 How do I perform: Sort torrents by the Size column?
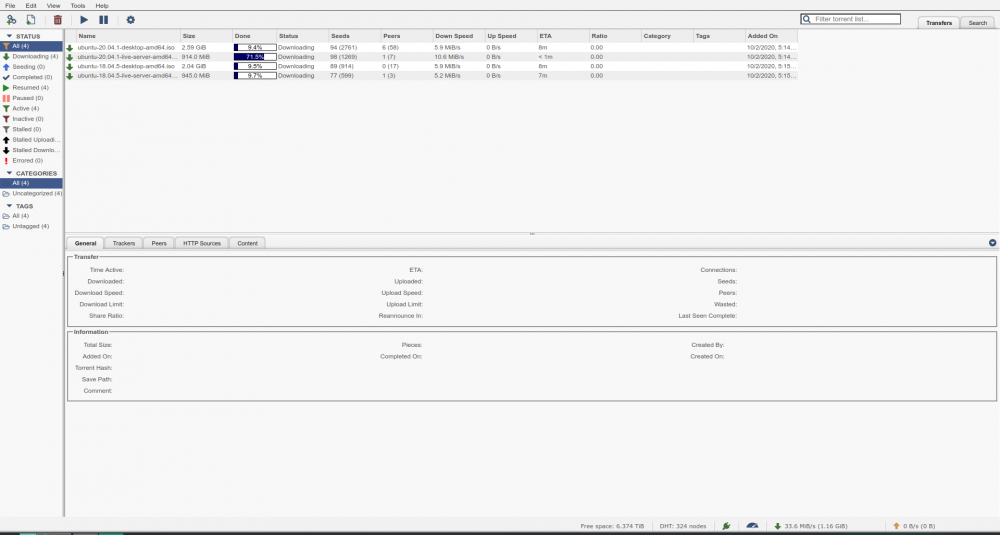(206, 36)
